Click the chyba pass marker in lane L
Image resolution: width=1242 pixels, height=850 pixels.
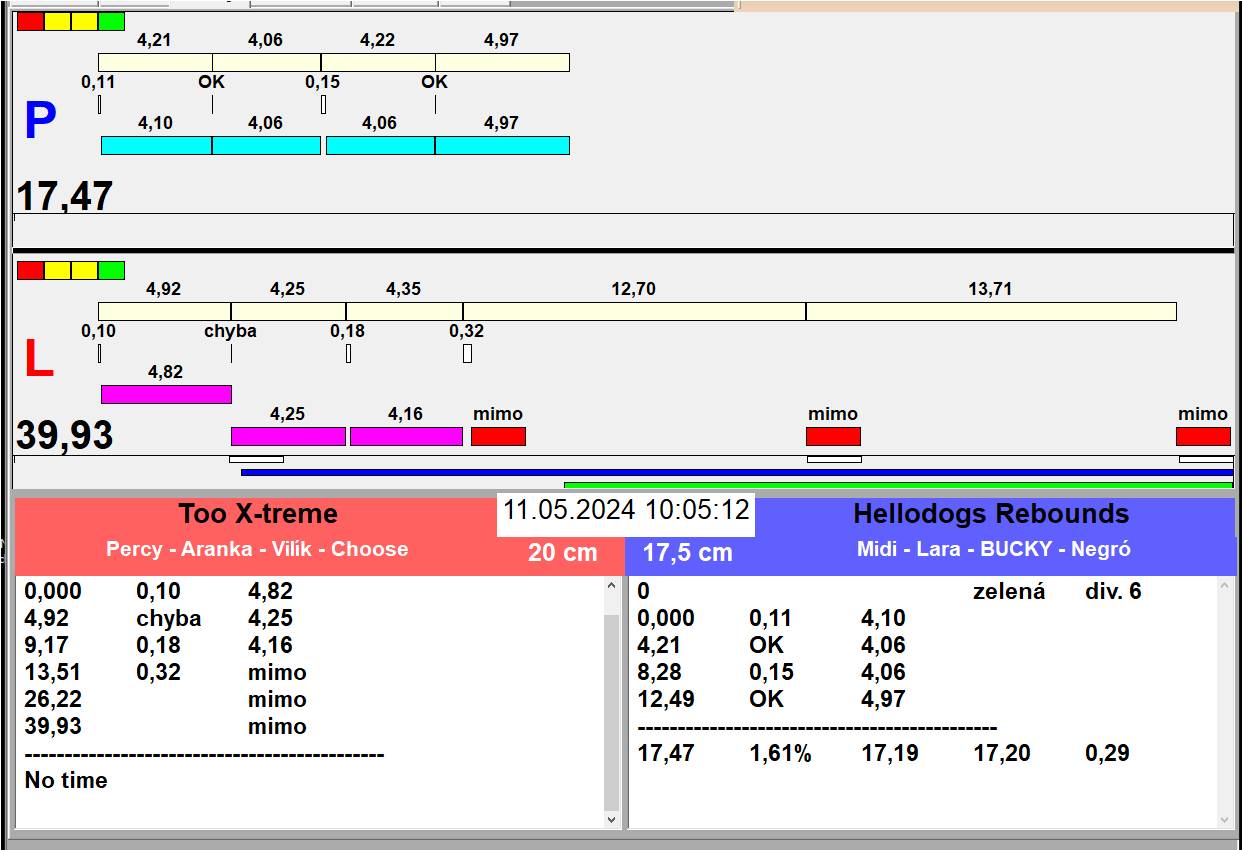230,331
